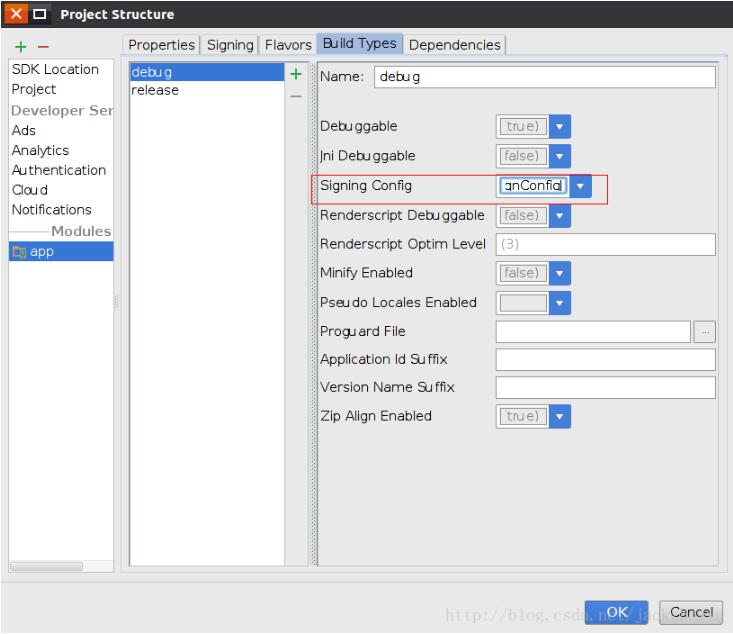This screenshot has height=634, width=733.
Task: Select the app module
Action: (x=61, y=252)
